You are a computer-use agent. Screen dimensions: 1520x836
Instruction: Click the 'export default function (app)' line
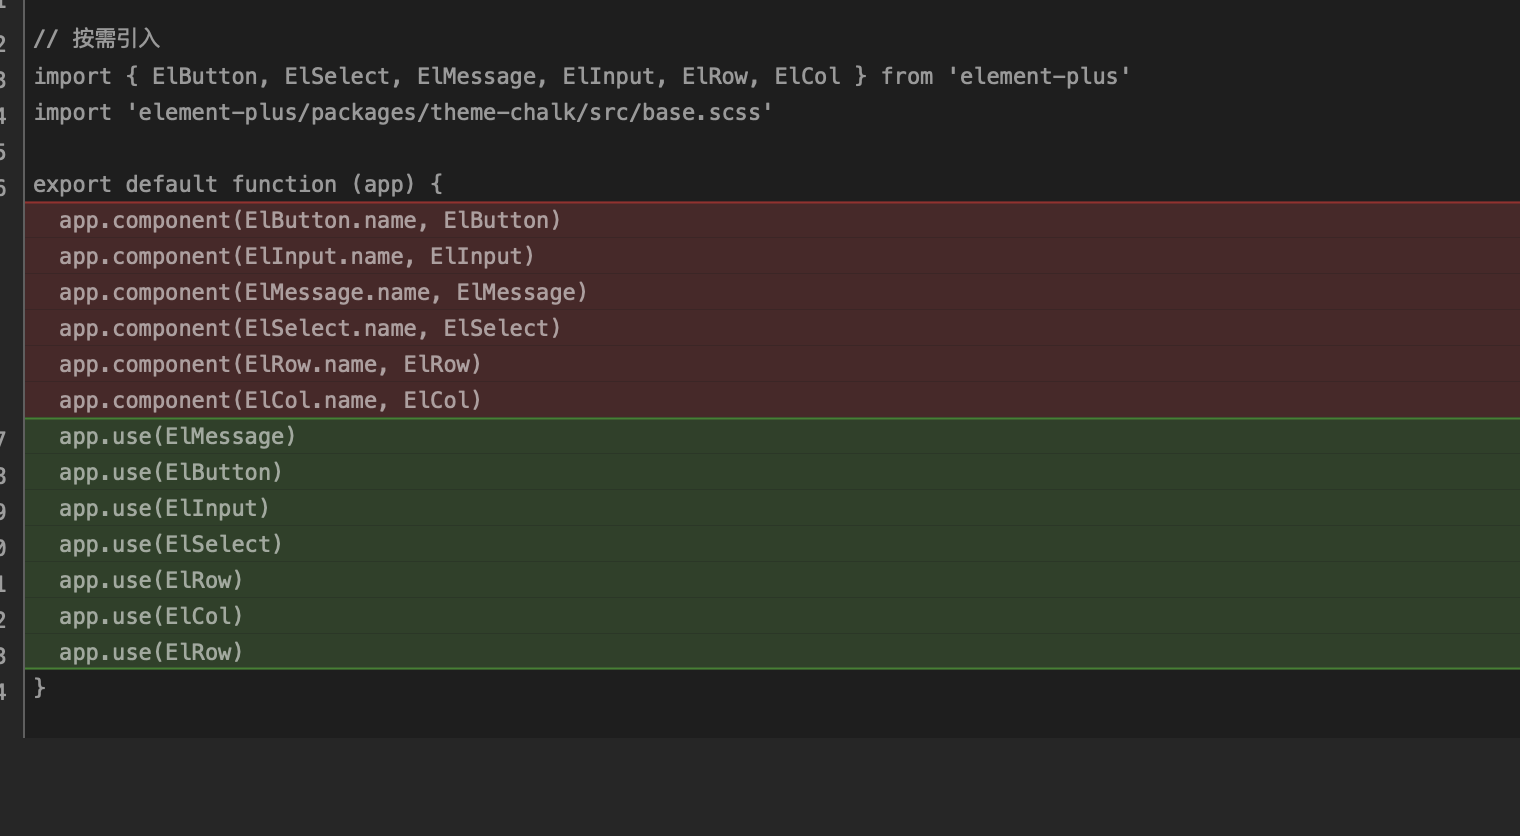click(x=238, y=185)
